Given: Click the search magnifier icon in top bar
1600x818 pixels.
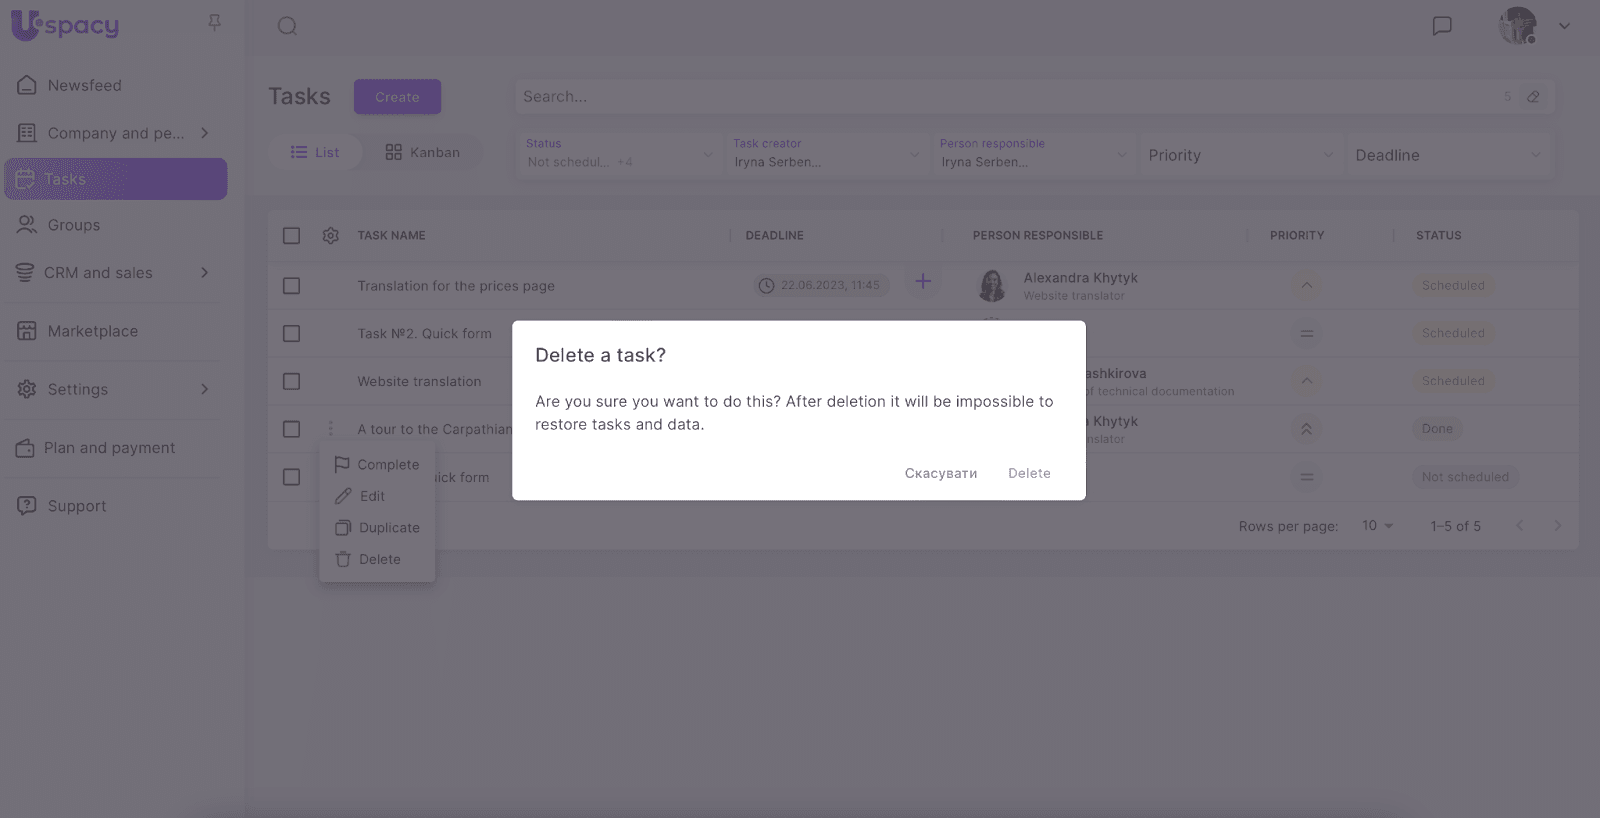Looking at the screenshot, I should click(x=287, y=26).
